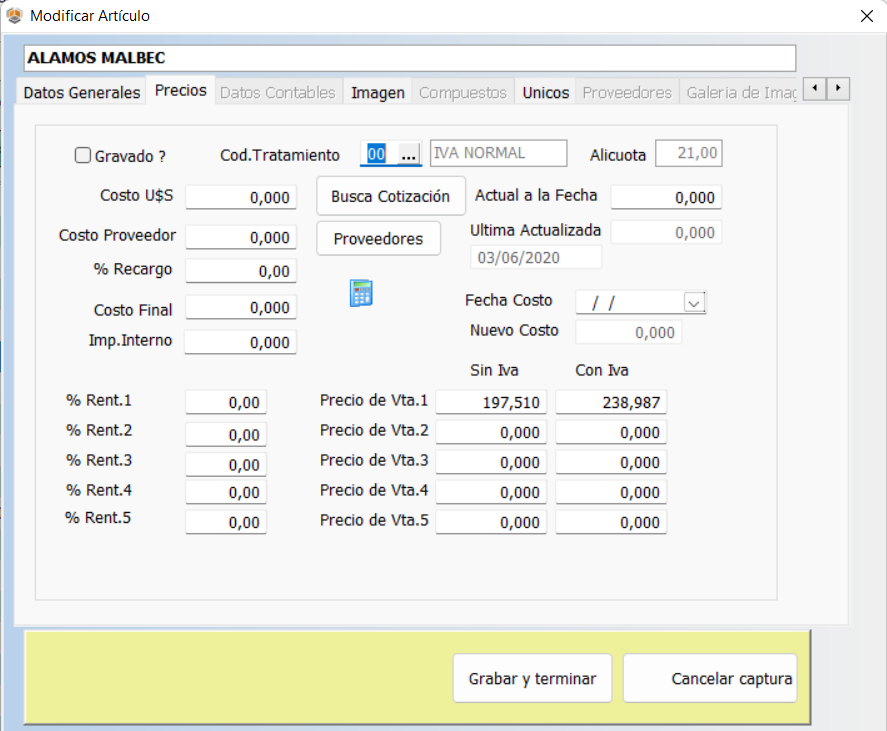Close the Modificar Artículo window
887x731 pixels.
click(865, 16)
